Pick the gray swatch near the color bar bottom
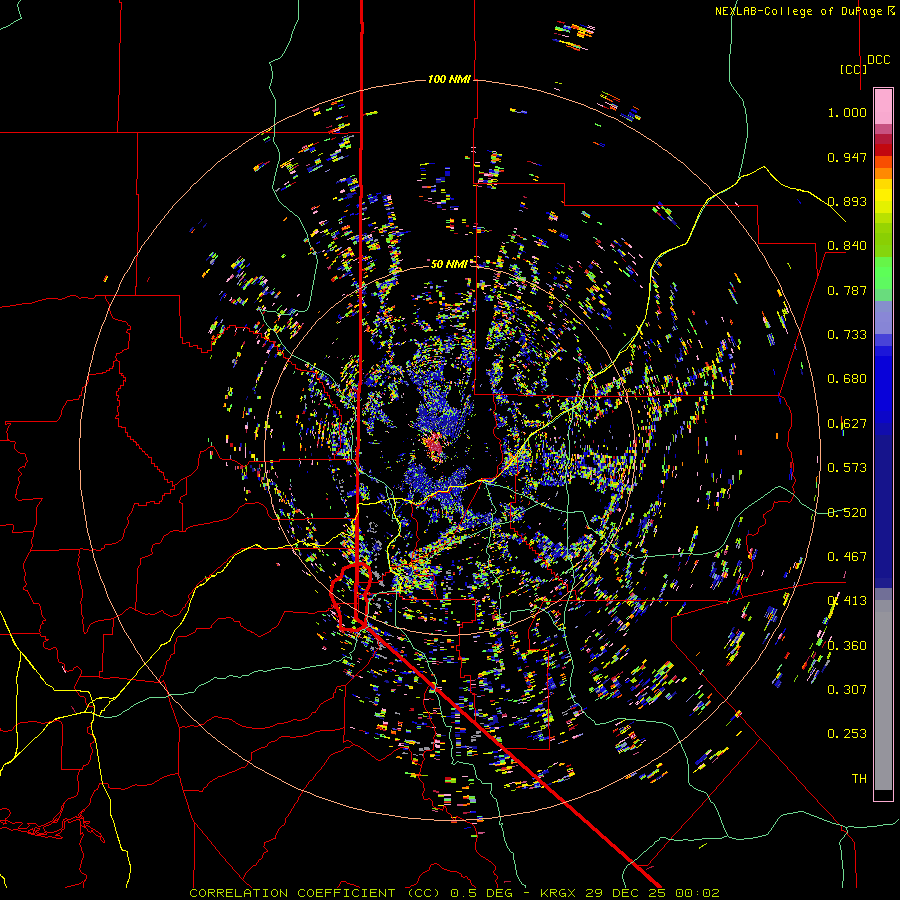 (883, 695)
